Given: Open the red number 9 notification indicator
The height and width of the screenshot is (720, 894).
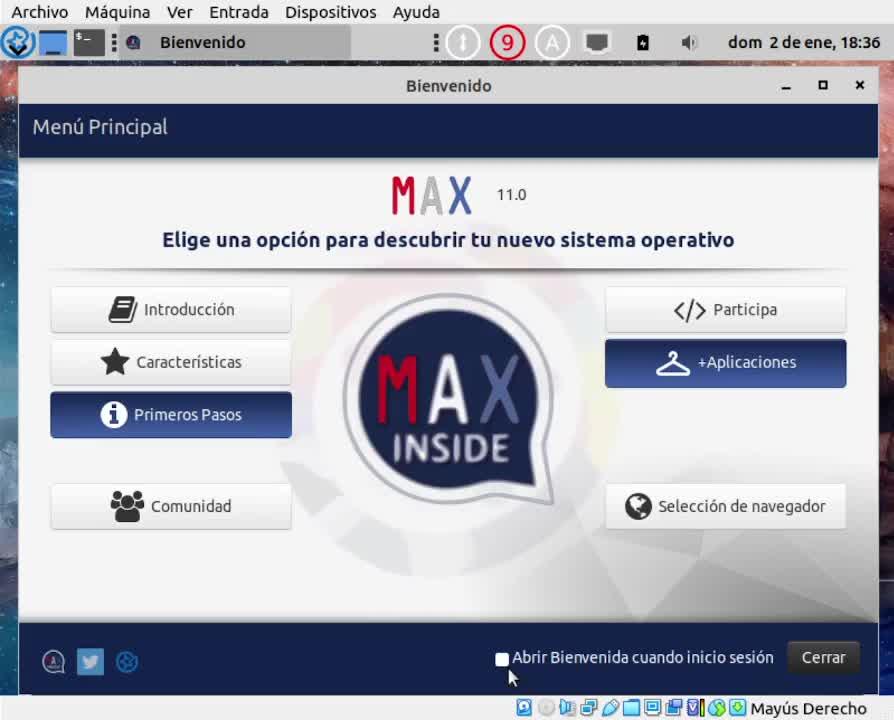Looking at the screenshot, I should [x=507, y=43].
